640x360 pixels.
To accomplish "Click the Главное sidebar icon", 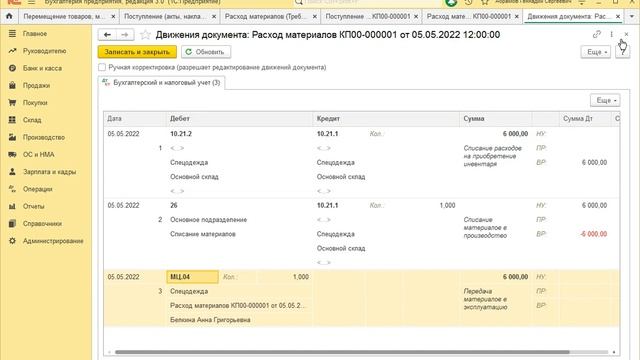I will (x=12, y=33).
